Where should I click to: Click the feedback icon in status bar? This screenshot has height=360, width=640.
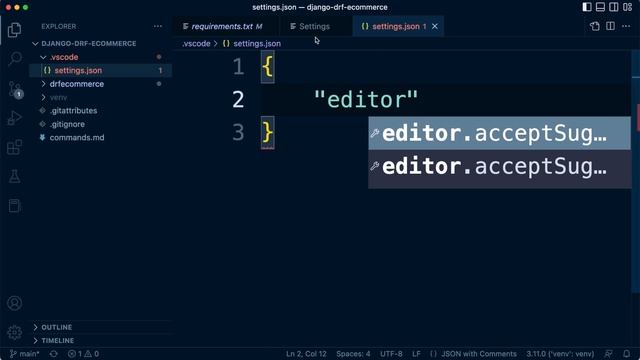tap(609, 354)
